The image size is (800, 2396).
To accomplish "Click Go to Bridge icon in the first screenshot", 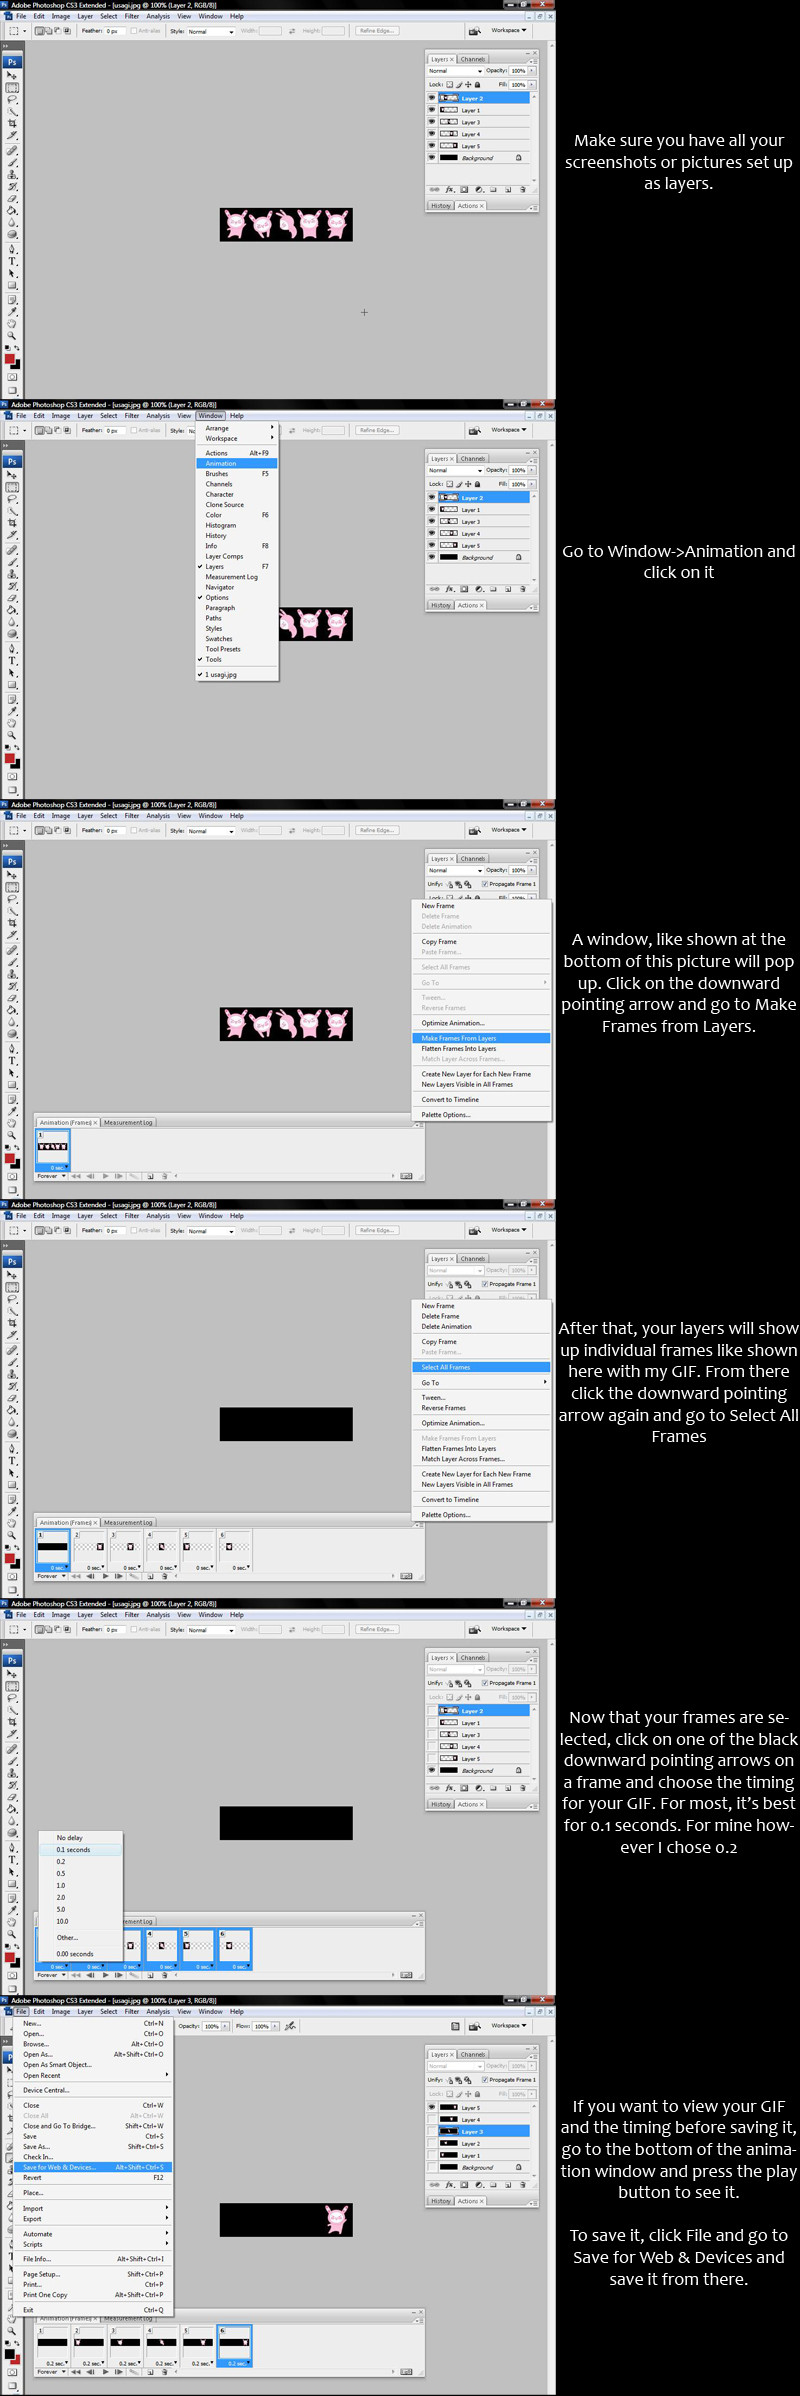I will [475, 31].
